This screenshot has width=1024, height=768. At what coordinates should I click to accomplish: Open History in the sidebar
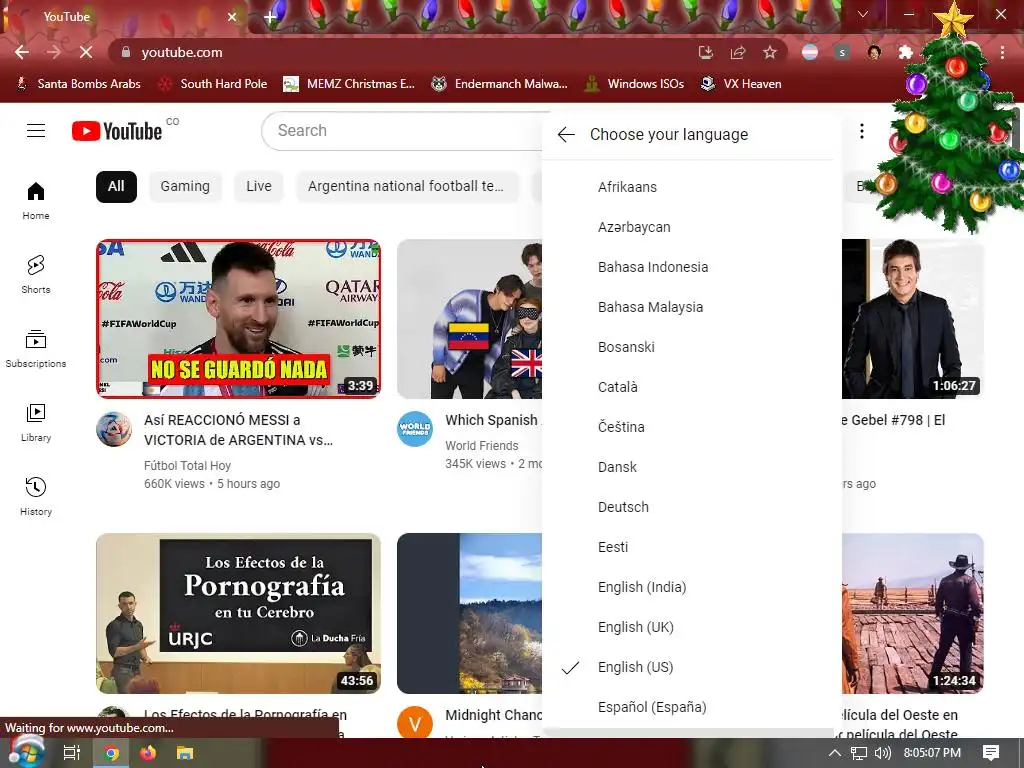(x=36, y=497)
